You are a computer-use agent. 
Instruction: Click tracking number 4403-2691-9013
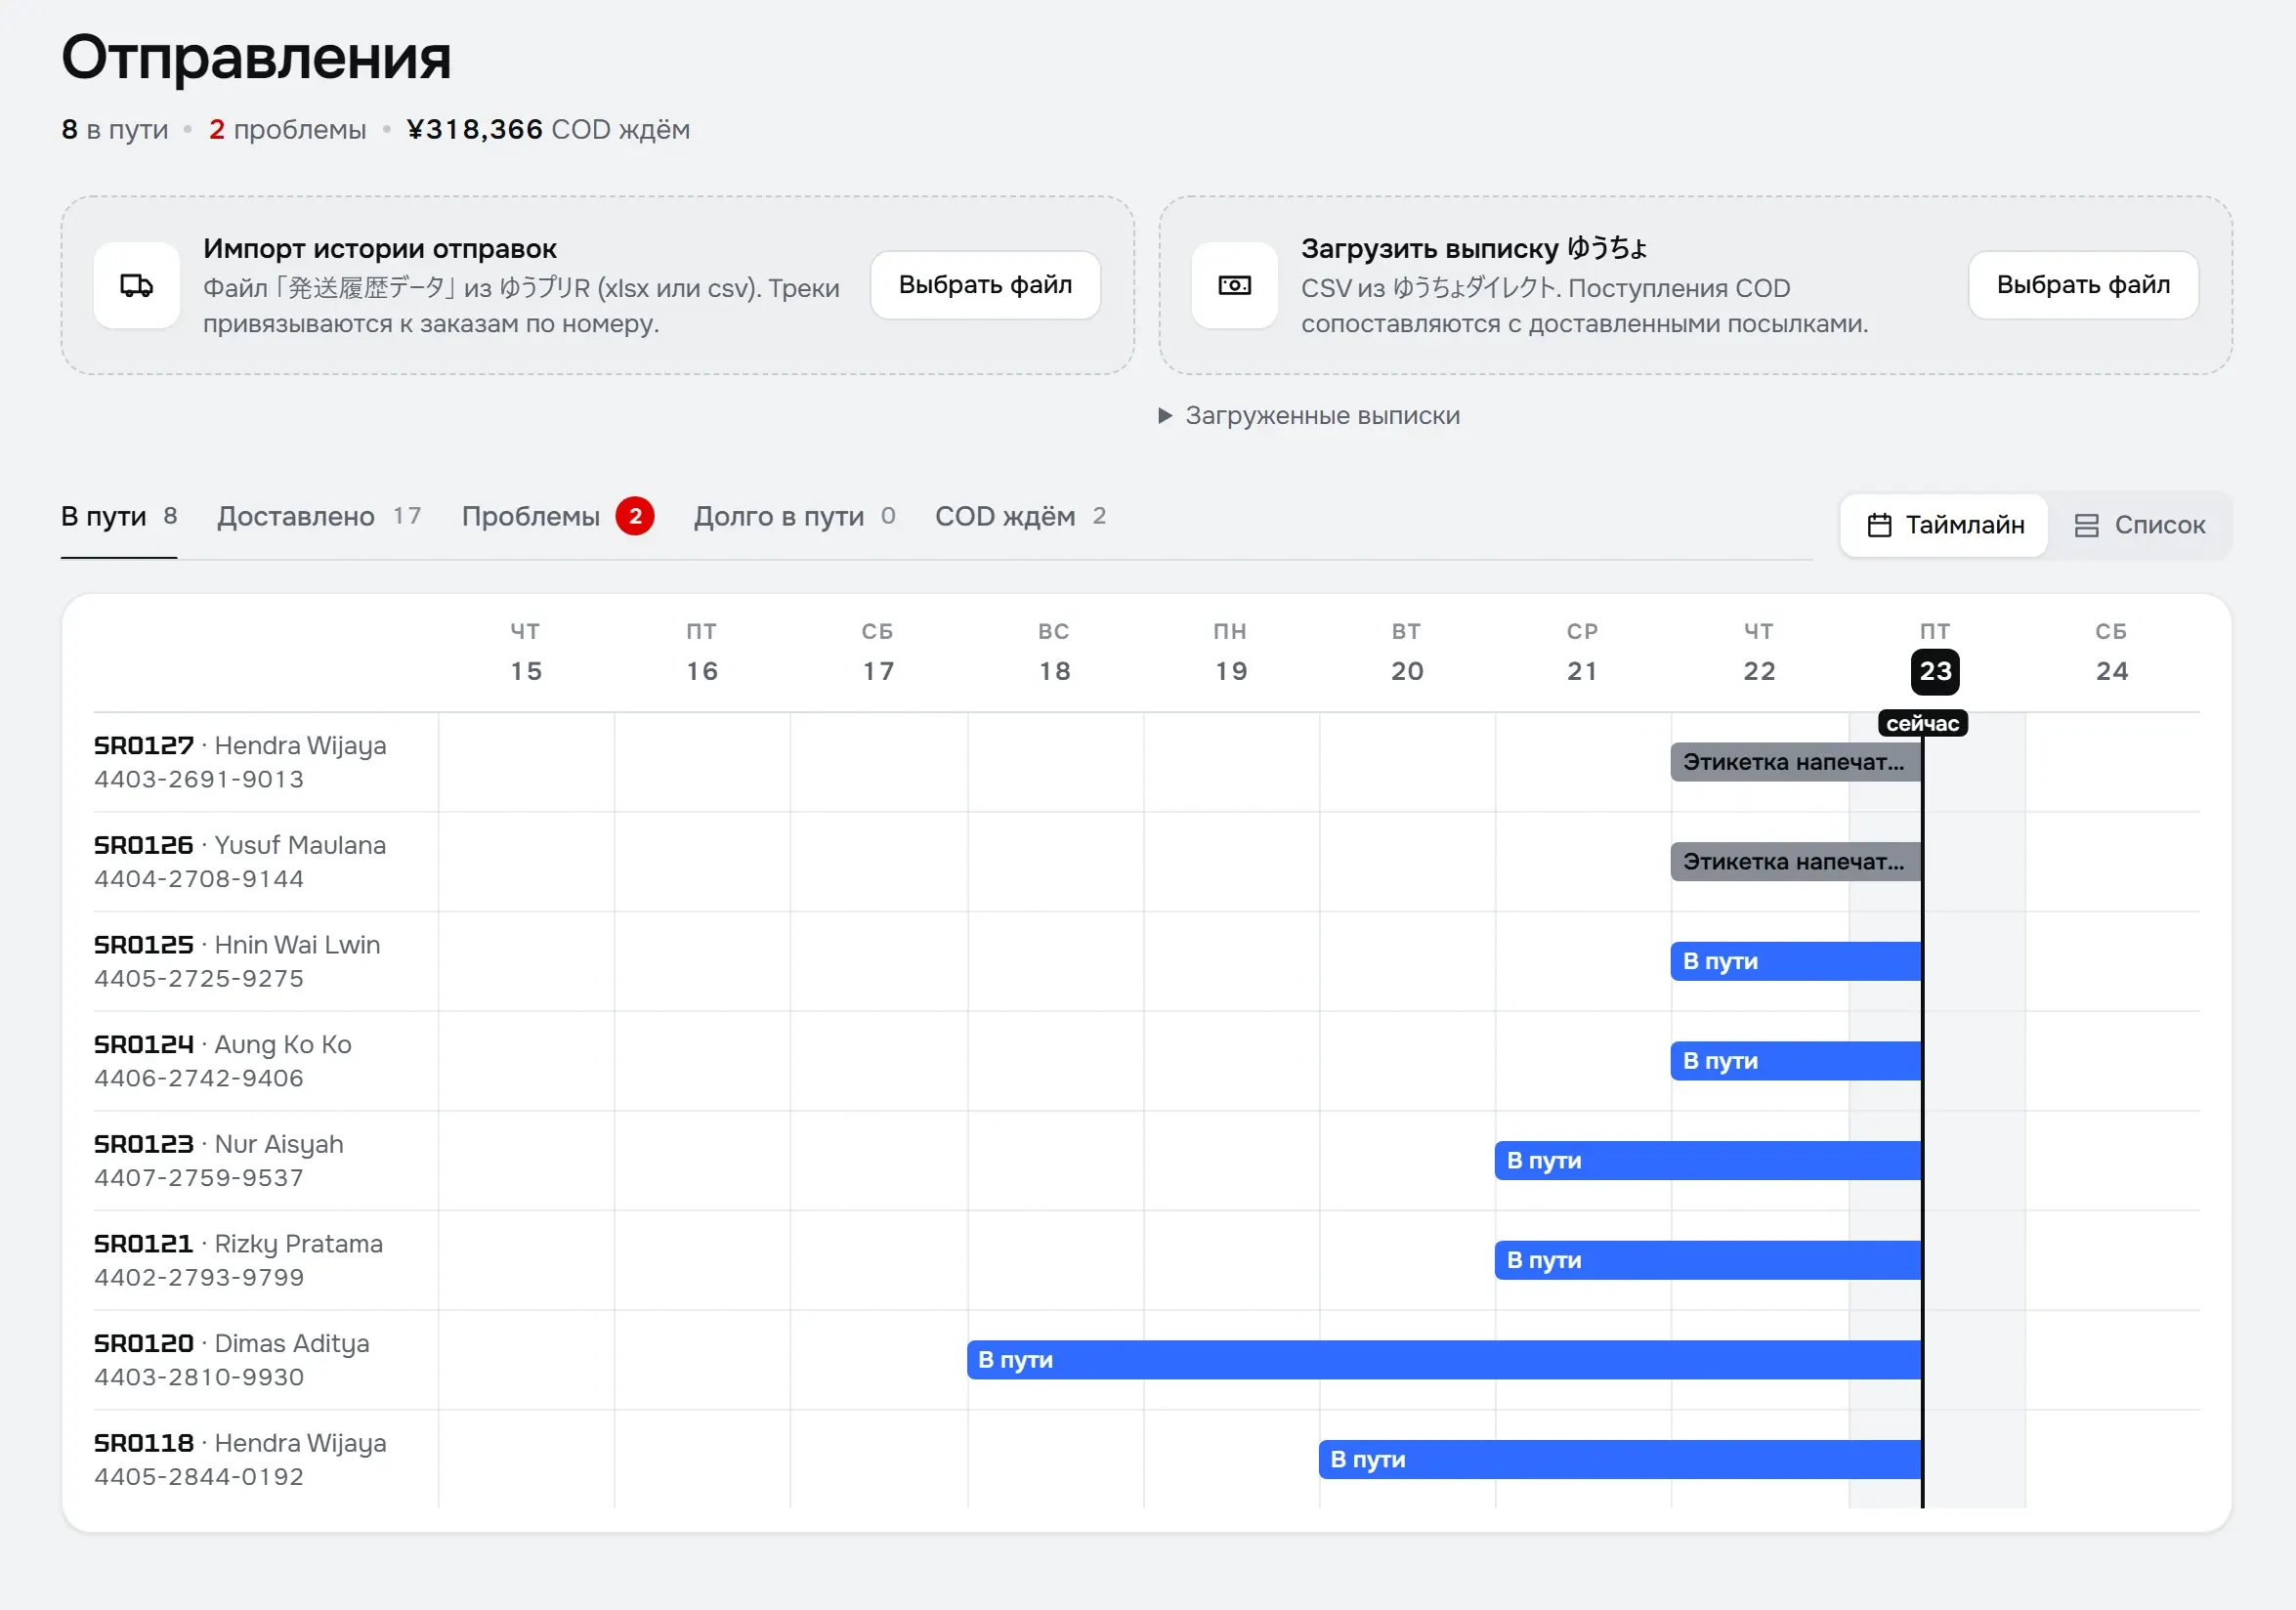(199, 779)
